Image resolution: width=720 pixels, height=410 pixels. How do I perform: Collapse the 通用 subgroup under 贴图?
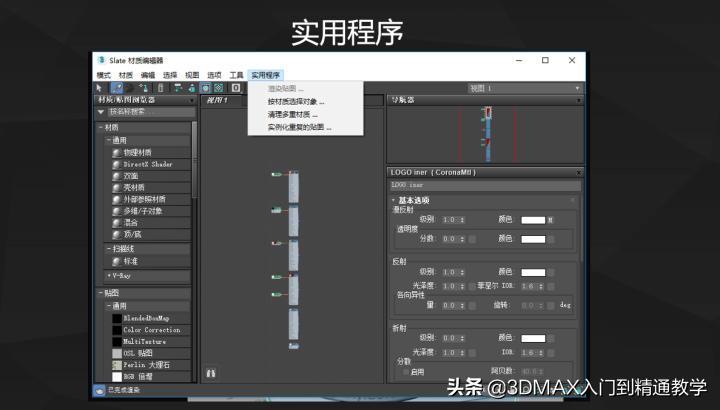[x=109, y=305]
